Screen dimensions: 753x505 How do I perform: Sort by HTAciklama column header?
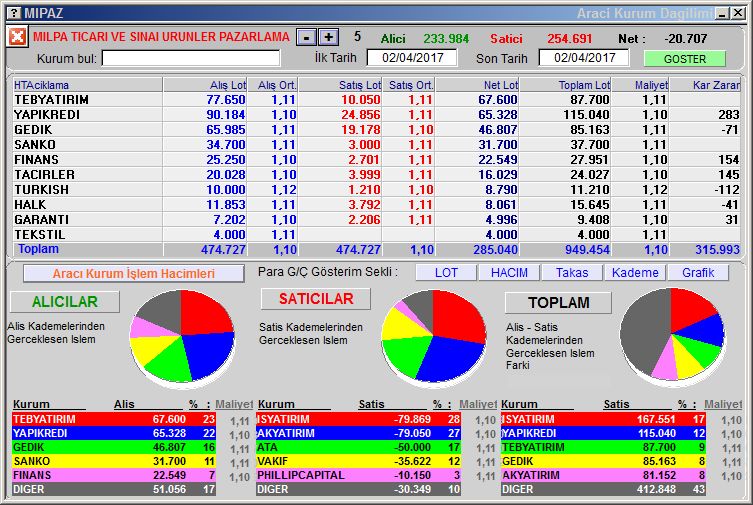click(x=87, y=85)
